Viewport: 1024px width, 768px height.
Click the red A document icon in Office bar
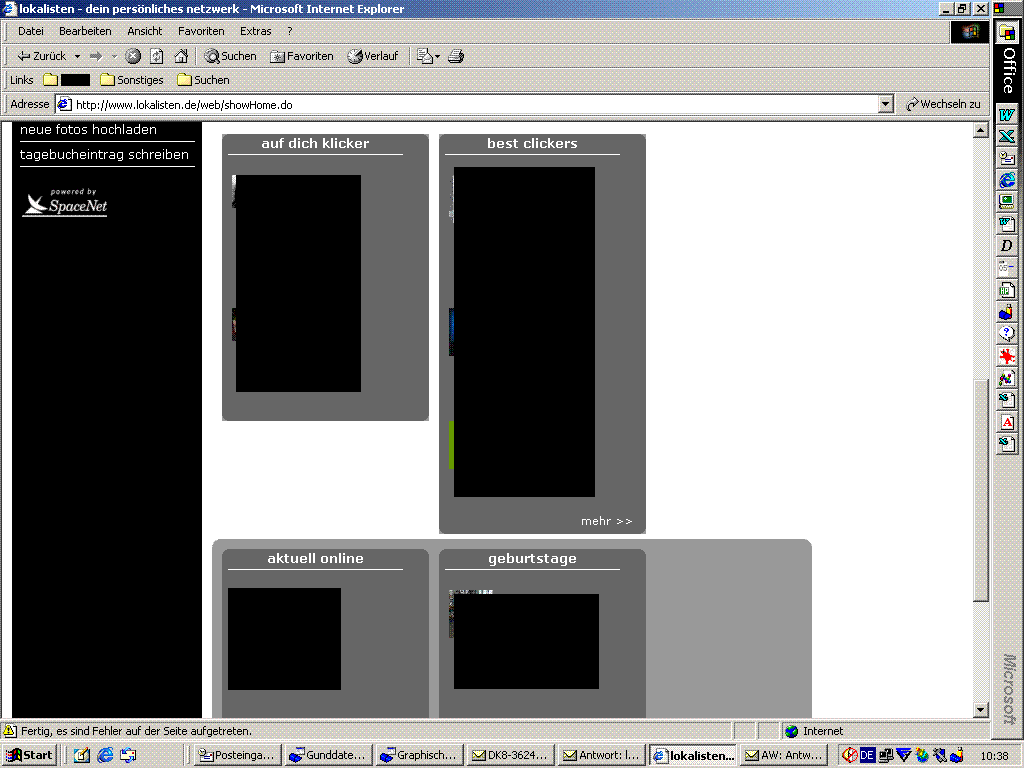coord(1006,422)
